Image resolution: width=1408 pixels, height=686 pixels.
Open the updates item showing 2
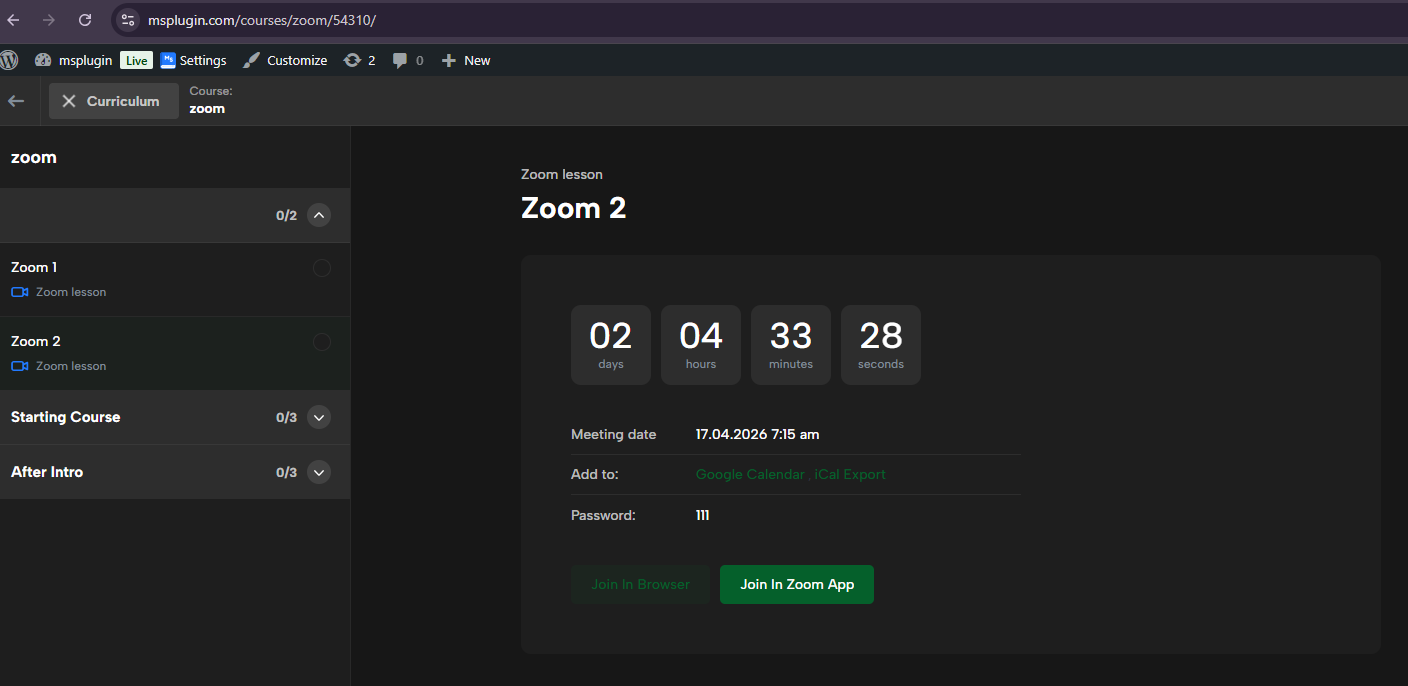359,60
